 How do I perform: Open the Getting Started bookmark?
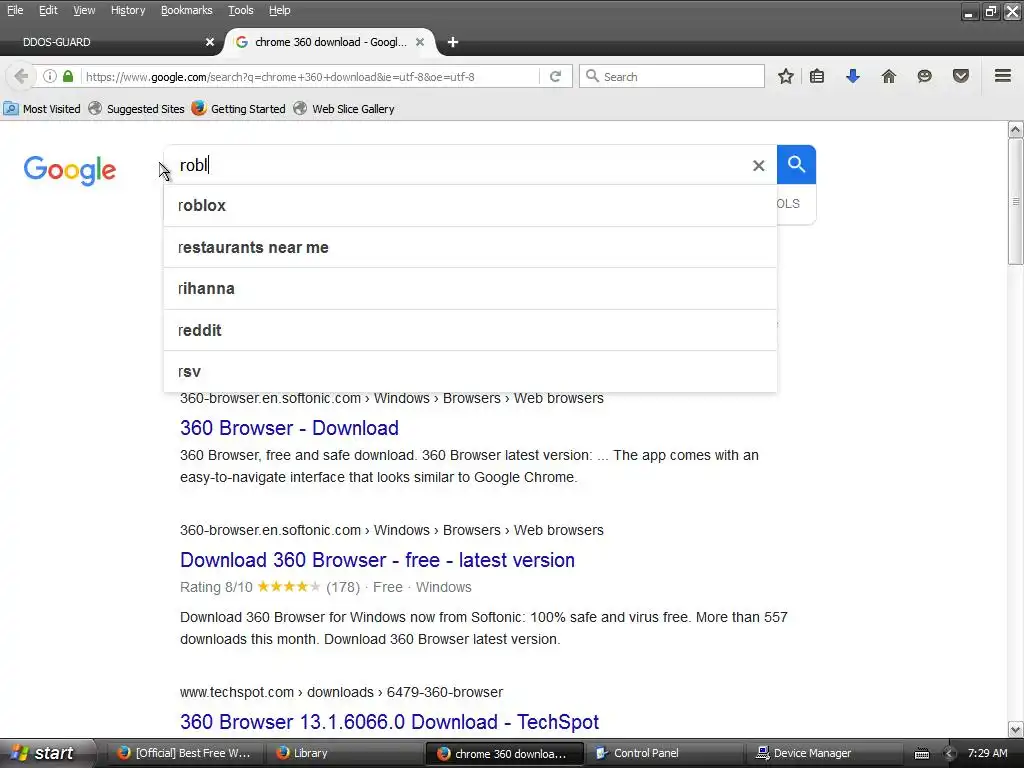(239, 109)
